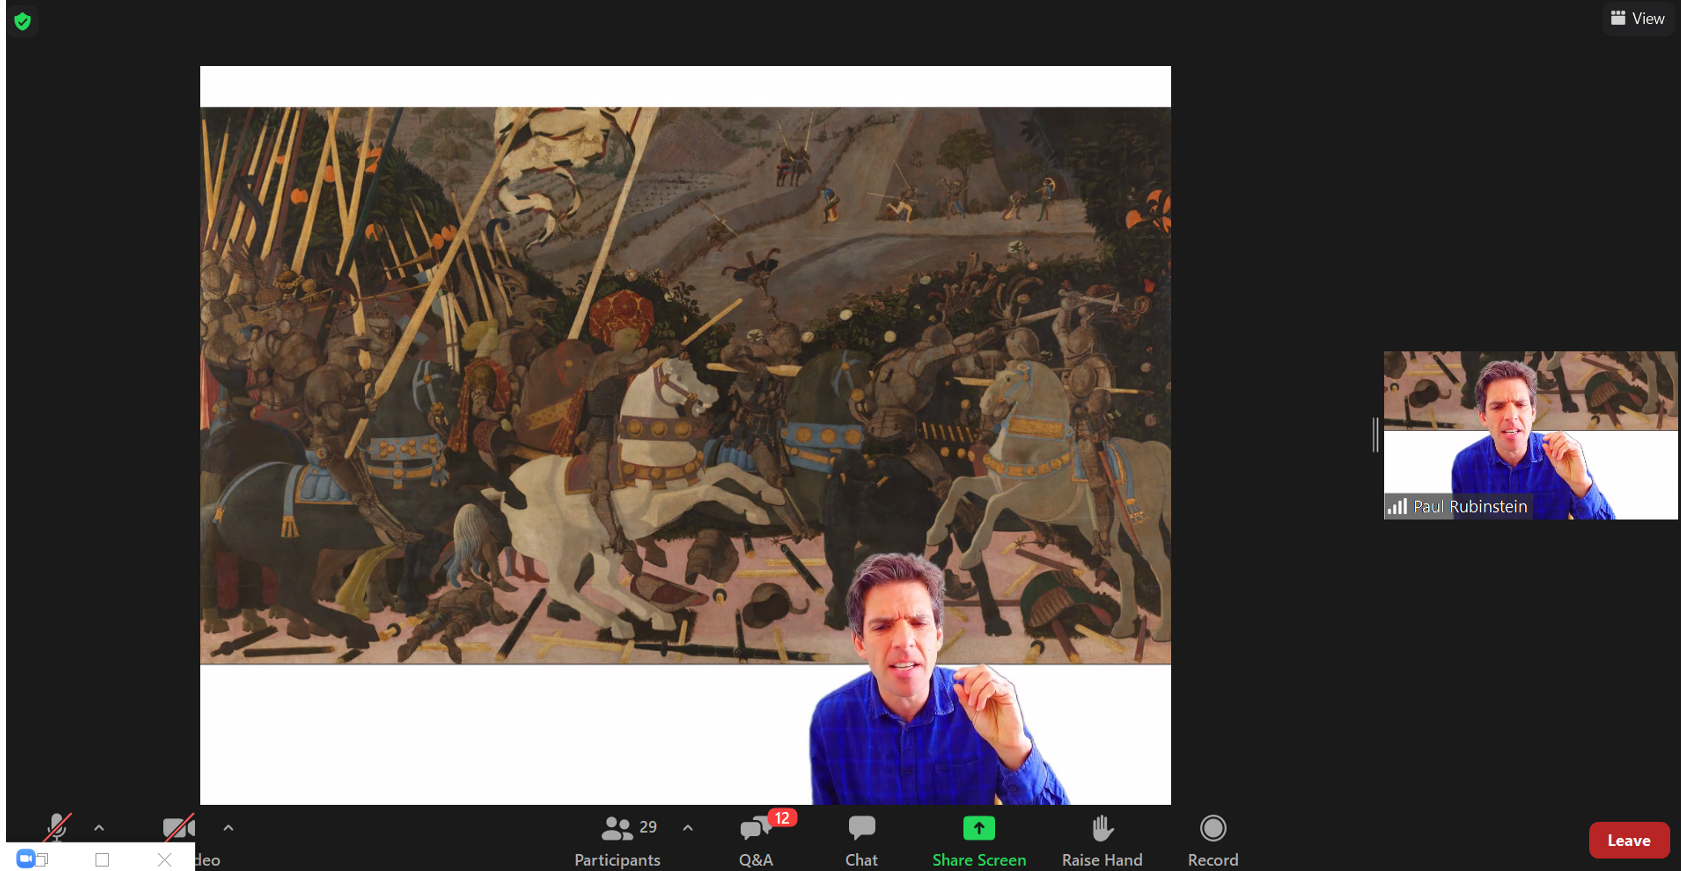Expand audio settings arrow beside microphone
This screenshot has height=871, width=1681.
[x=99, y=828]
